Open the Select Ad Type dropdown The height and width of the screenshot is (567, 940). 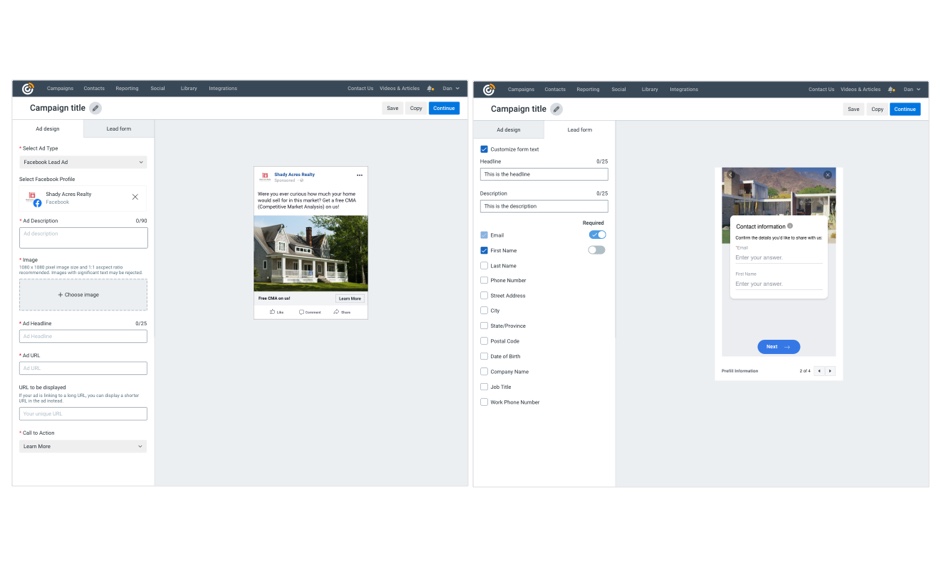(x=83, y=162)
